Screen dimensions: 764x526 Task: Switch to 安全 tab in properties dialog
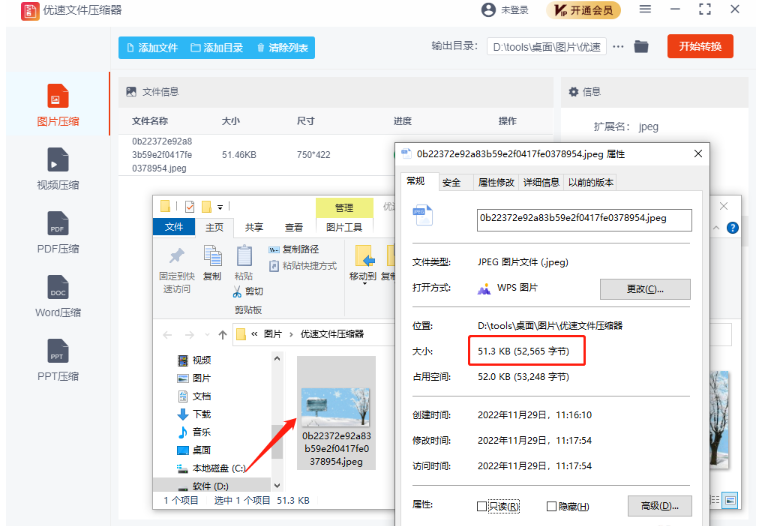(451, 183)
